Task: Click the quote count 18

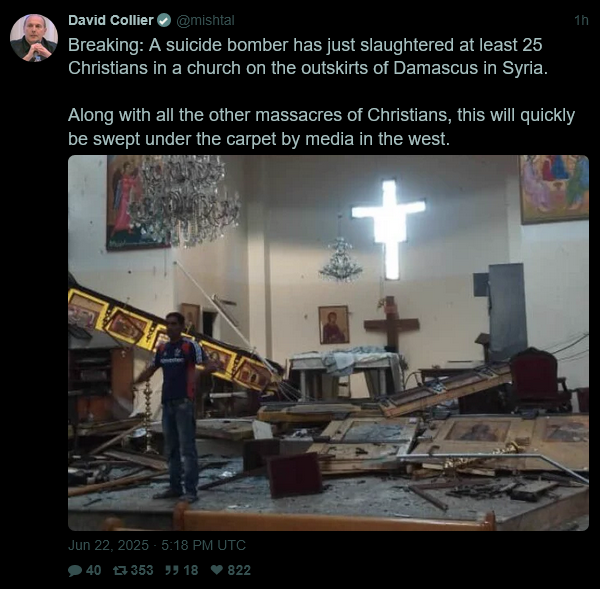Action: pyautogui.click(x=191, y=570)
